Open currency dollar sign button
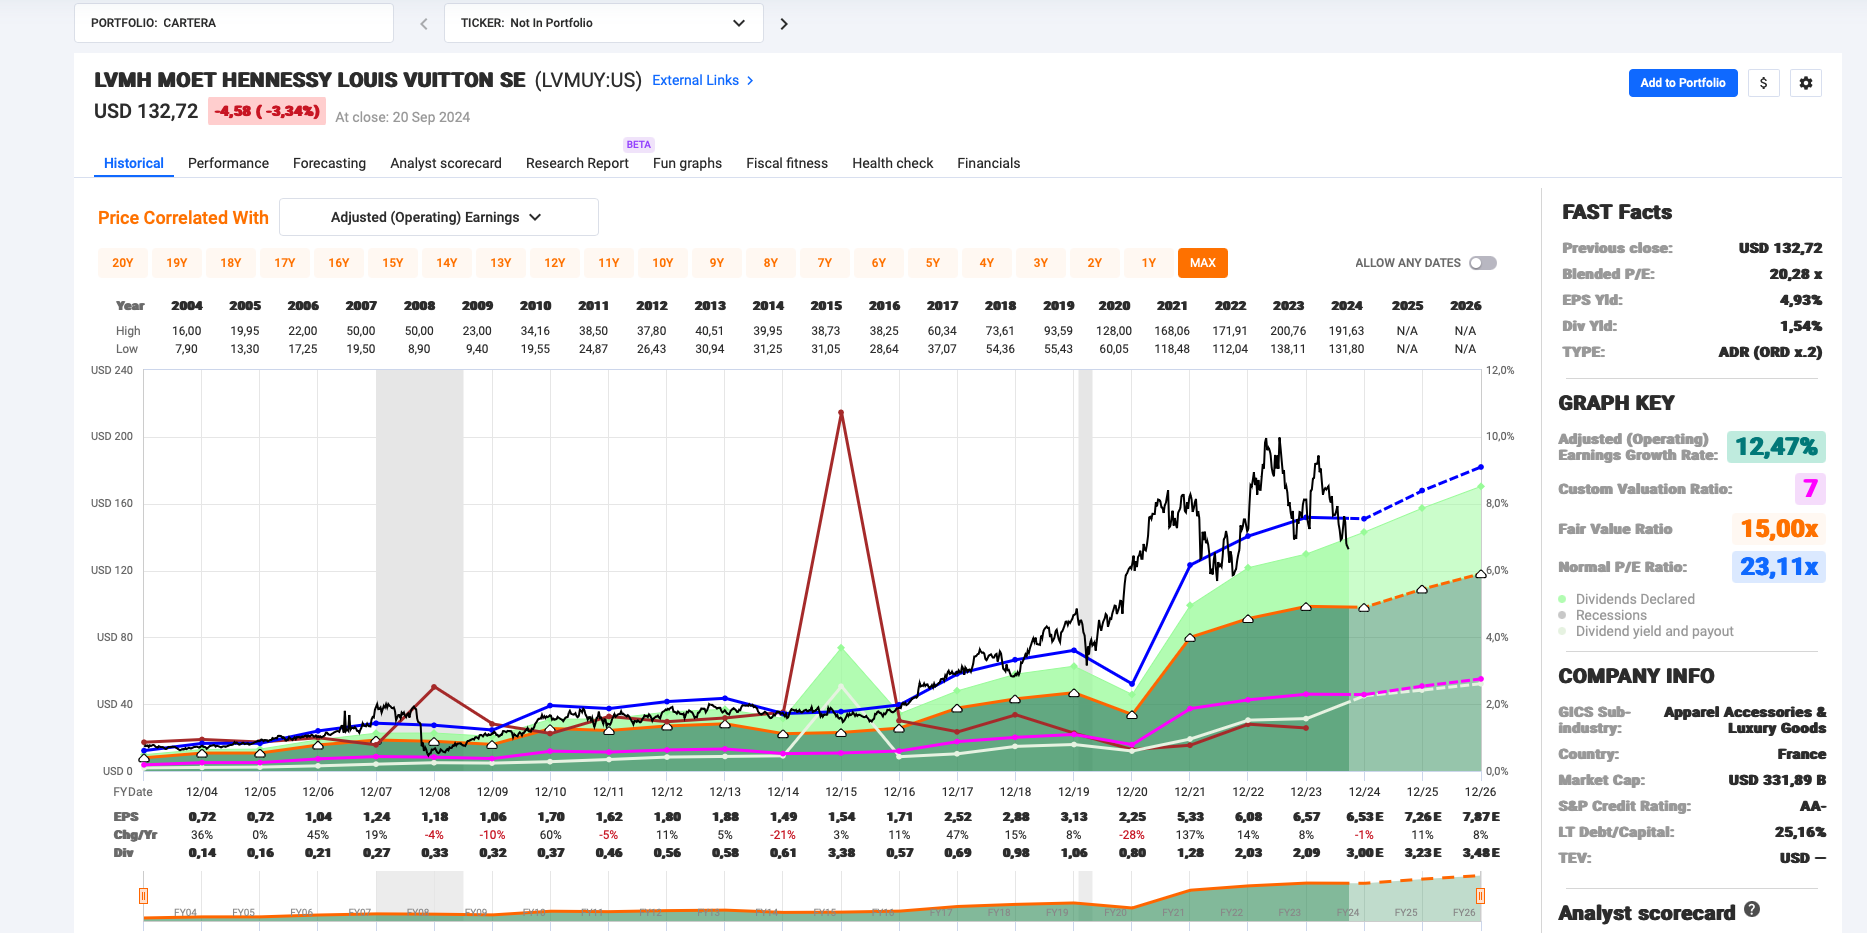This screenshot has width=1867, height=933. (1764, 83)
